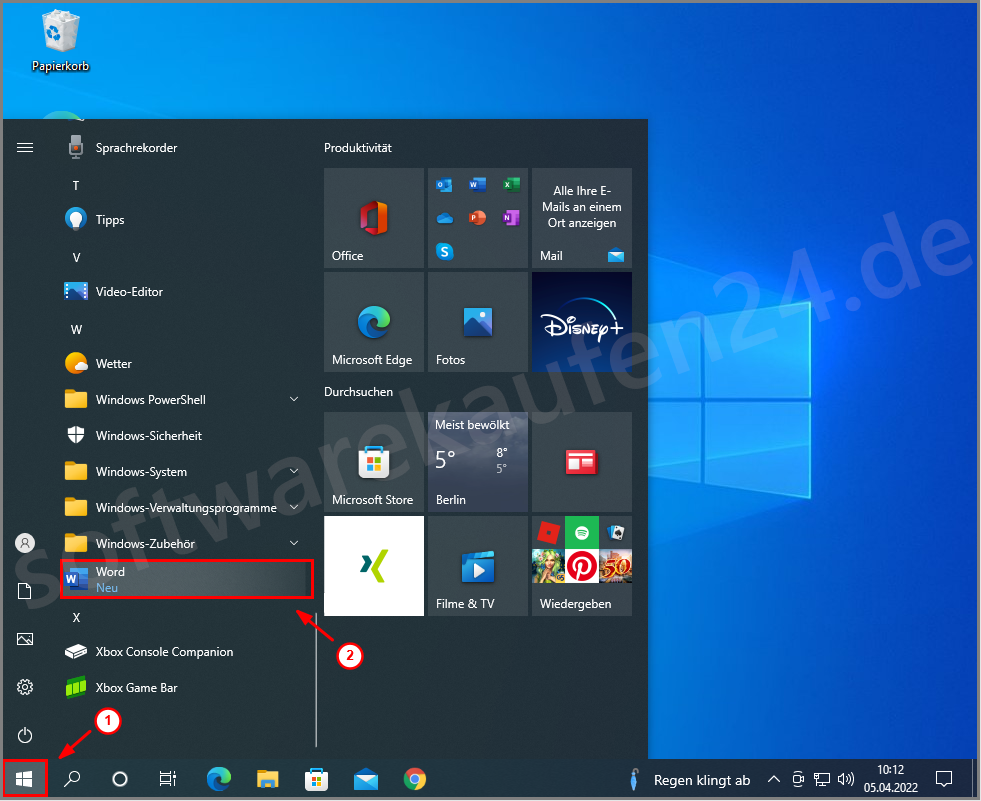Open Pictures icon in Start sidebar
Viewport: 981px width, 801px height.
(25, 639)
